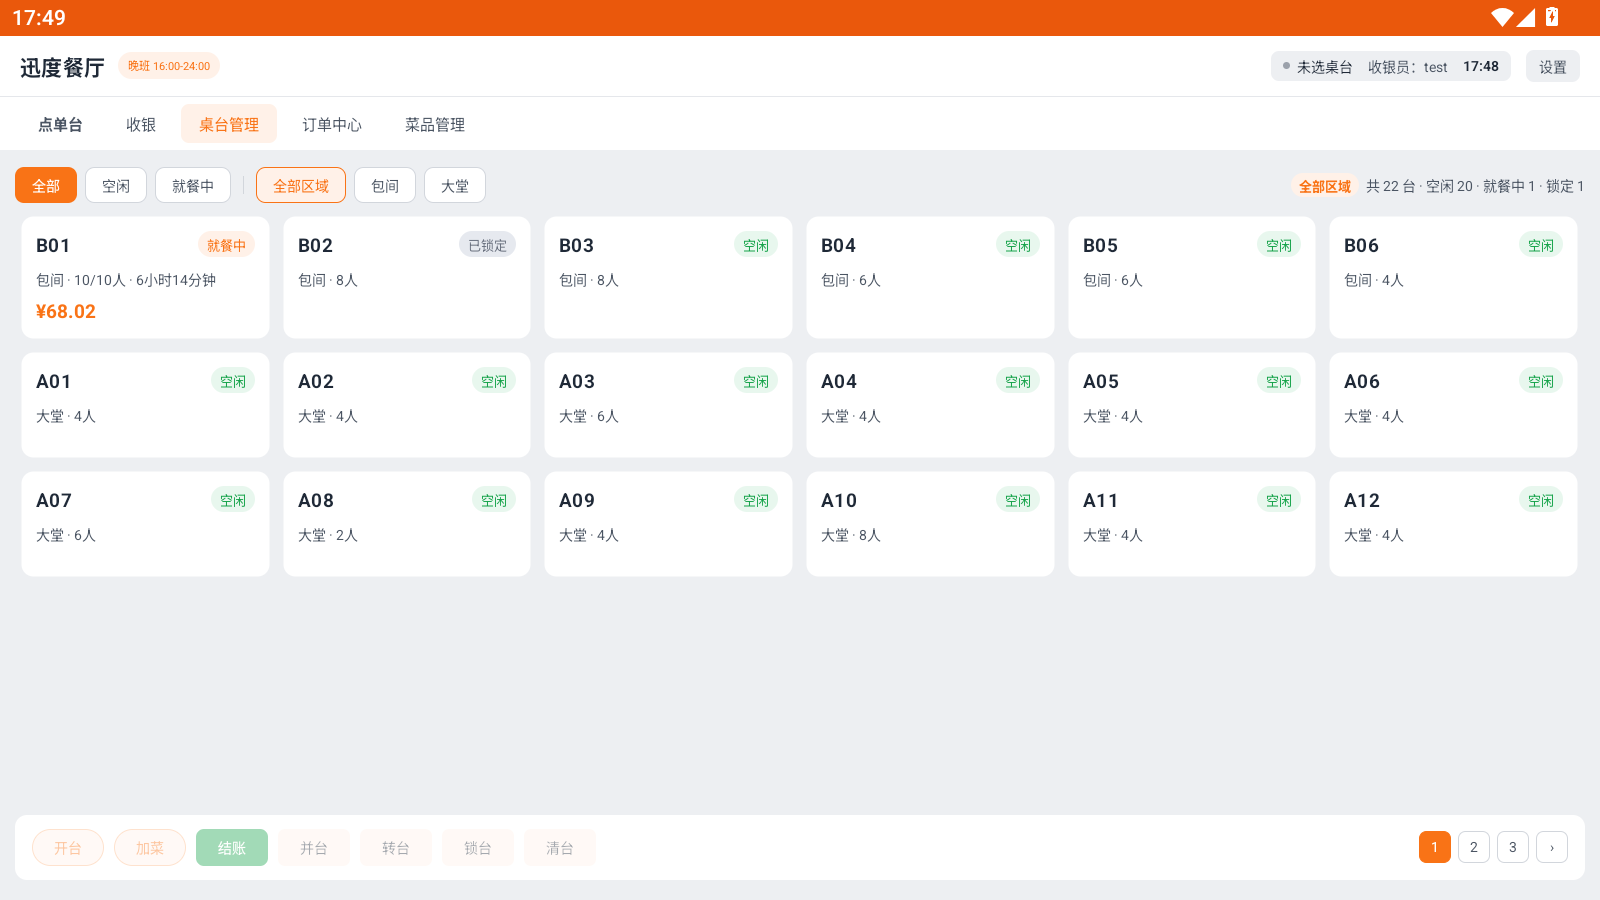This screenshot has height=900, width=1600.
Task: Click the 未选桌台 cashier status pill
Action: (x=1391, y=67)
